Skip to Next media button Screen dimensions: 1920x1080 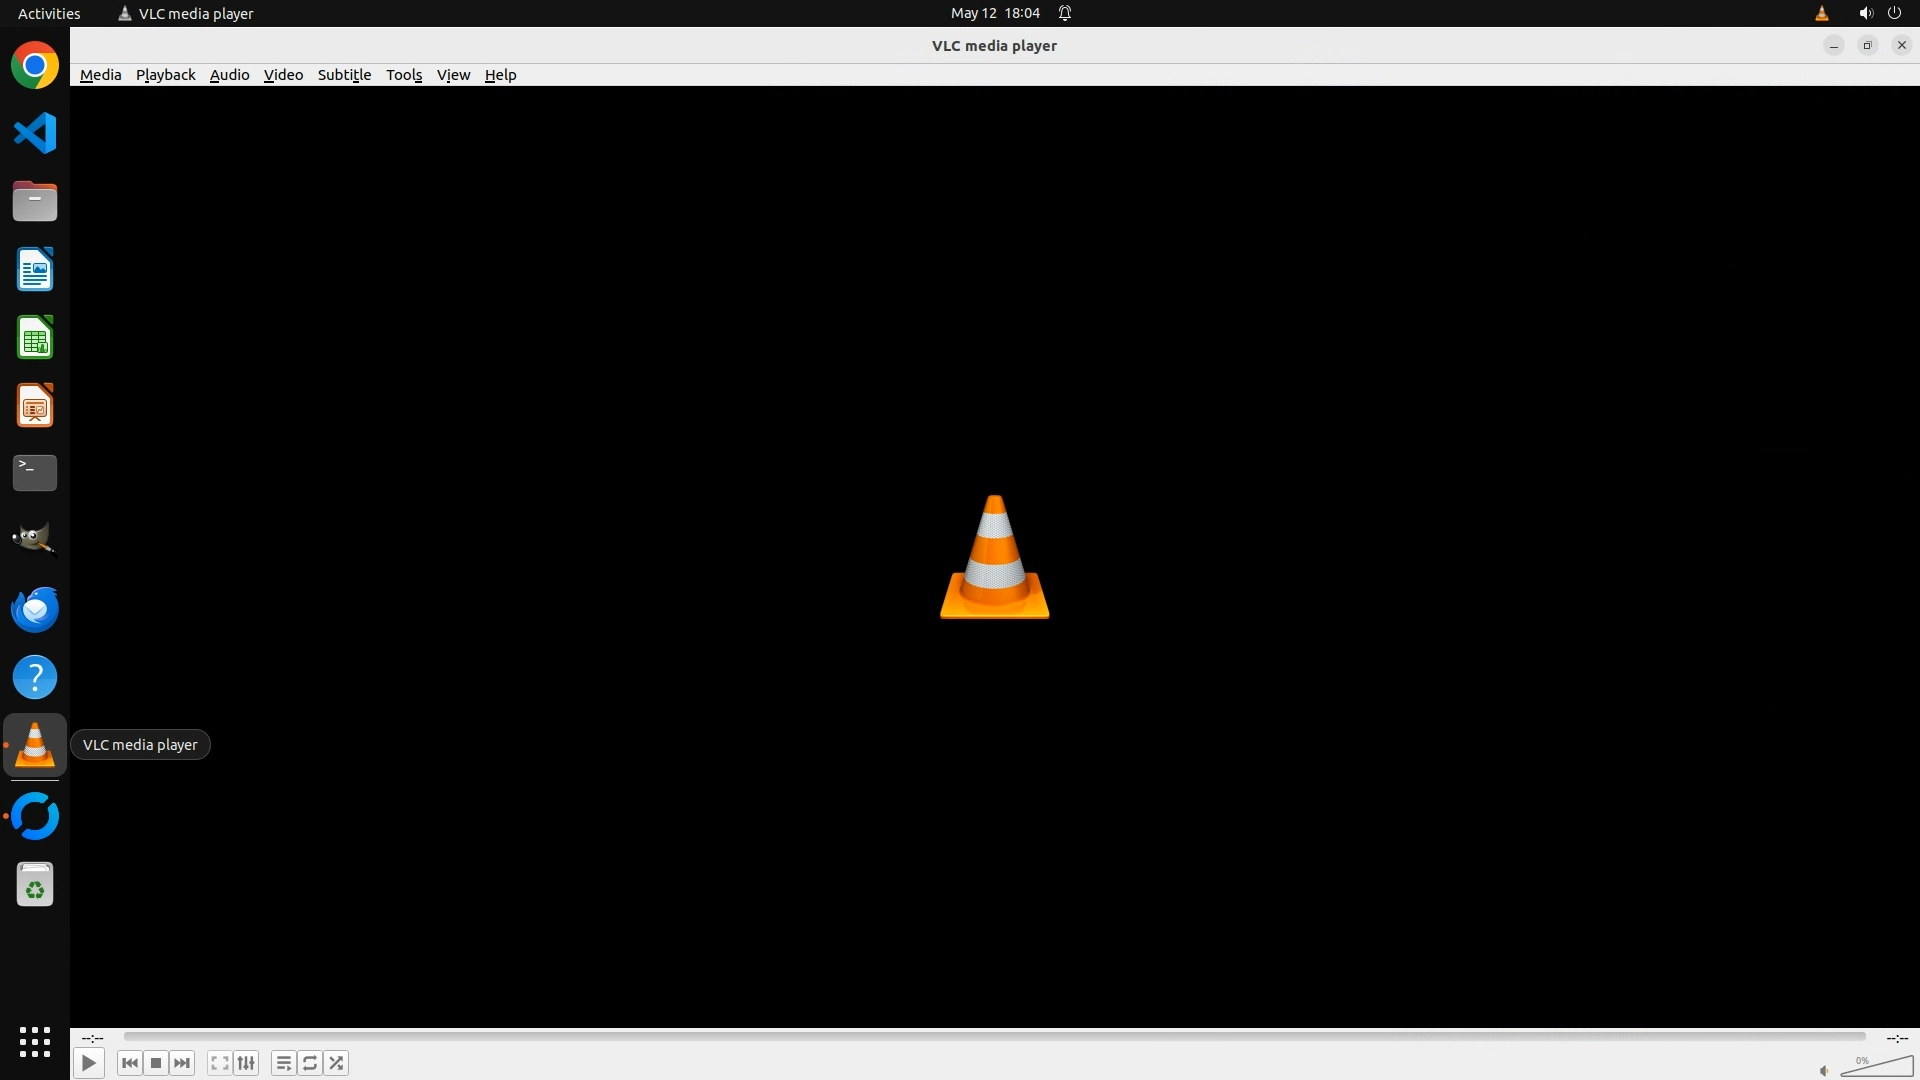182,1063
